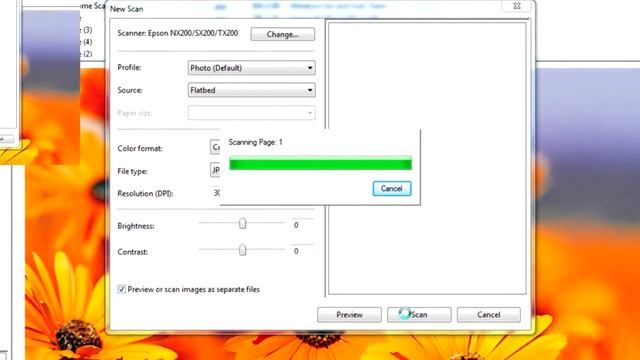Click the File type: label
Screen dimensions: 640x360
(132, 171)
